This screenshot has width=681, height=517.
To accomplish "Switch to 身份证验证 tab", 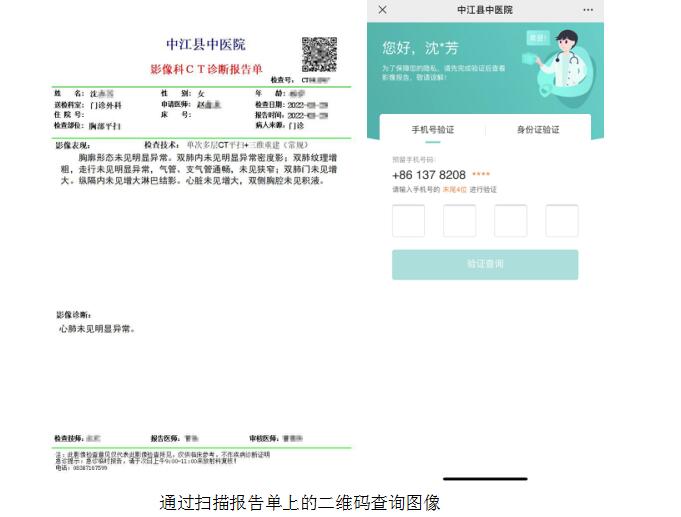I will pyautogui.click(x=537, y=130).
